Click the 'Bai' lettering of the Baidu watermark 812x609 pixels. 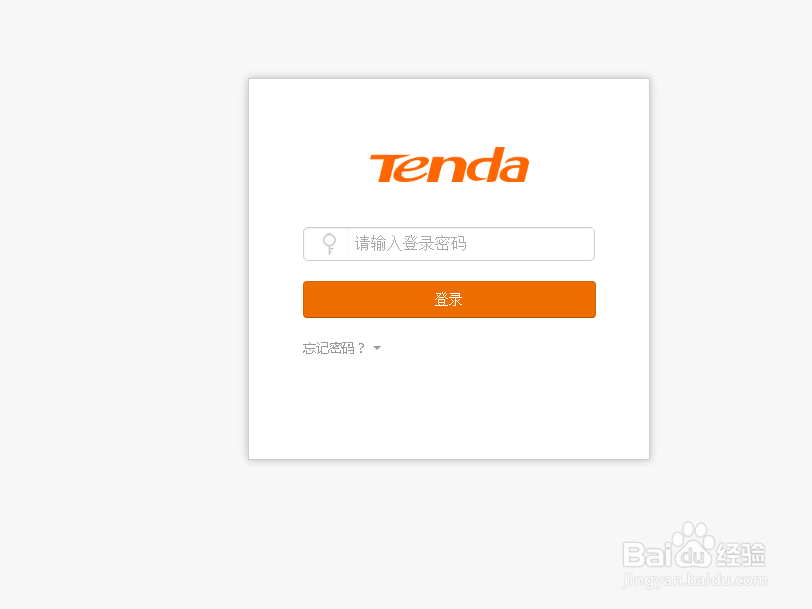click(647, 554)
